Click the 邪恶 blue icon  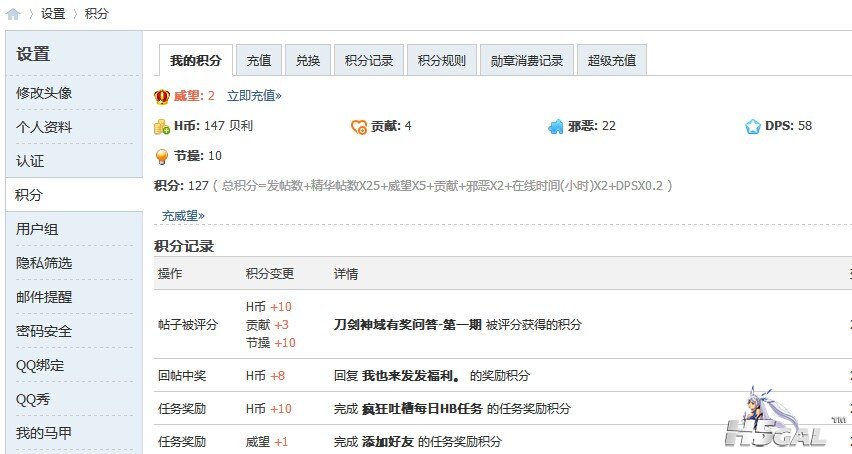pyautogui.click(x=556, y=127)
